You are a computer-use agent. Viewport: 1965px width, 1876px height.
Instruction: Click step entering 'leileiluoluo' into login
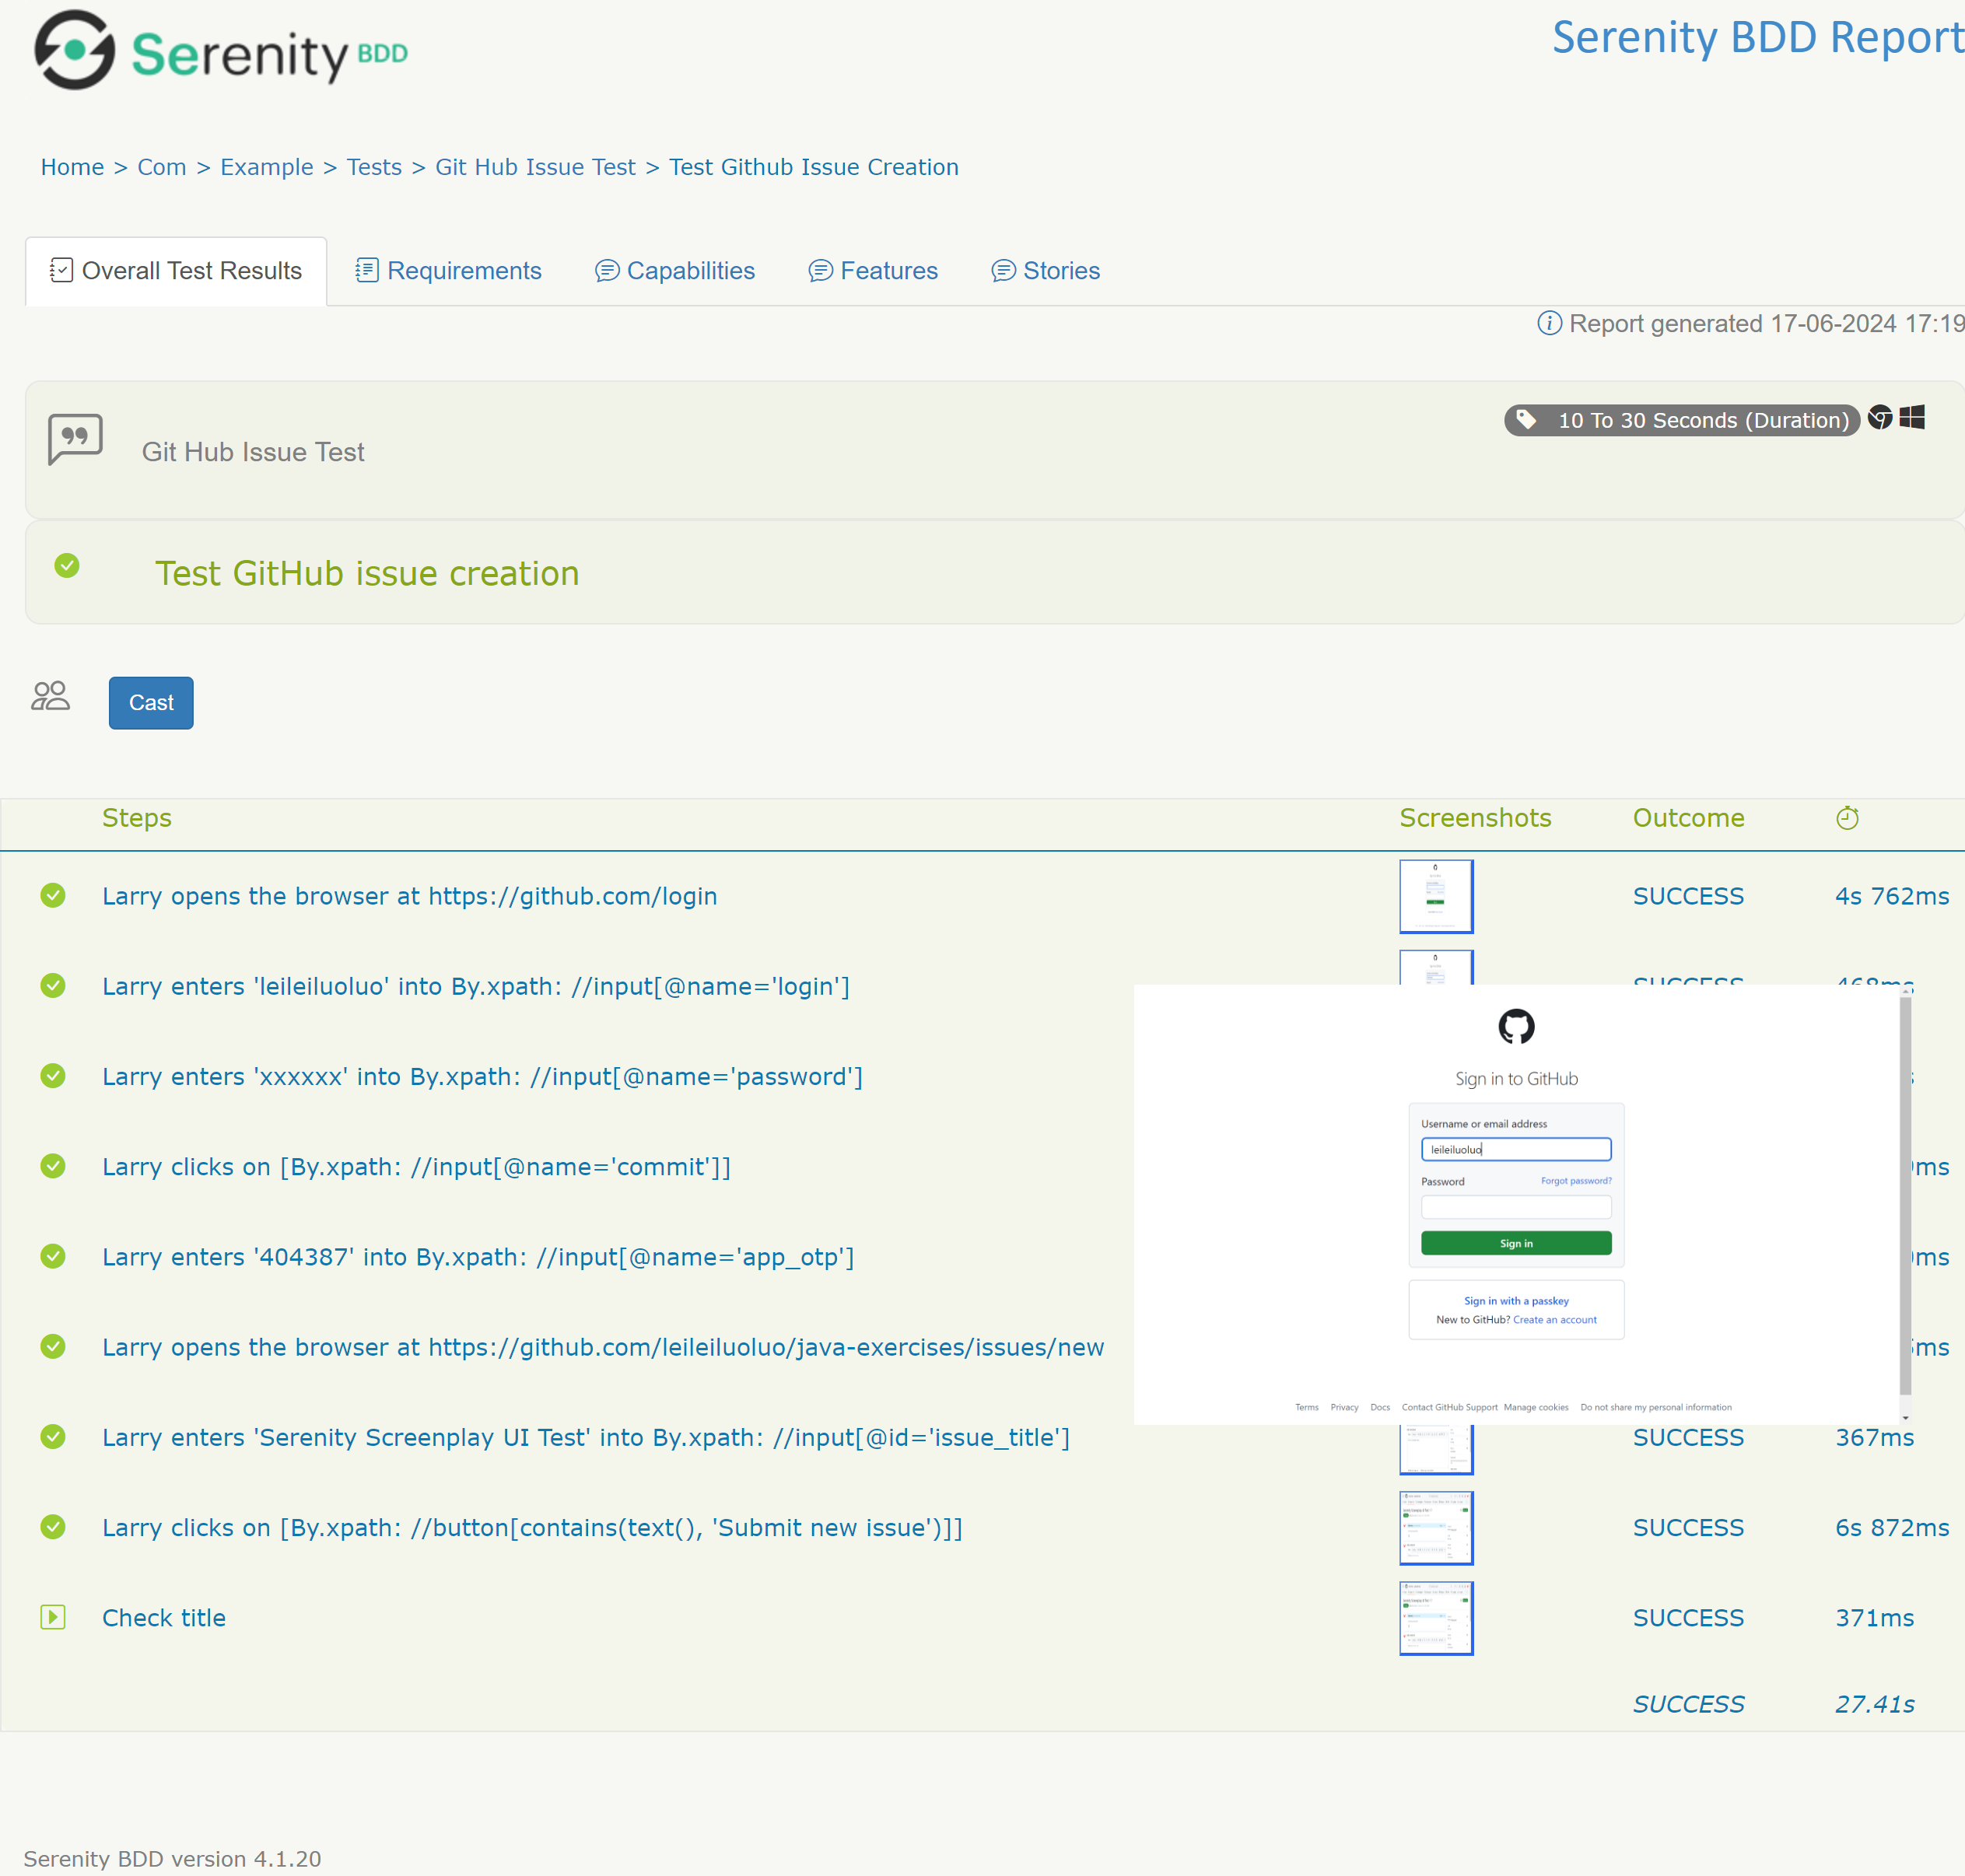tap(476, 986)
